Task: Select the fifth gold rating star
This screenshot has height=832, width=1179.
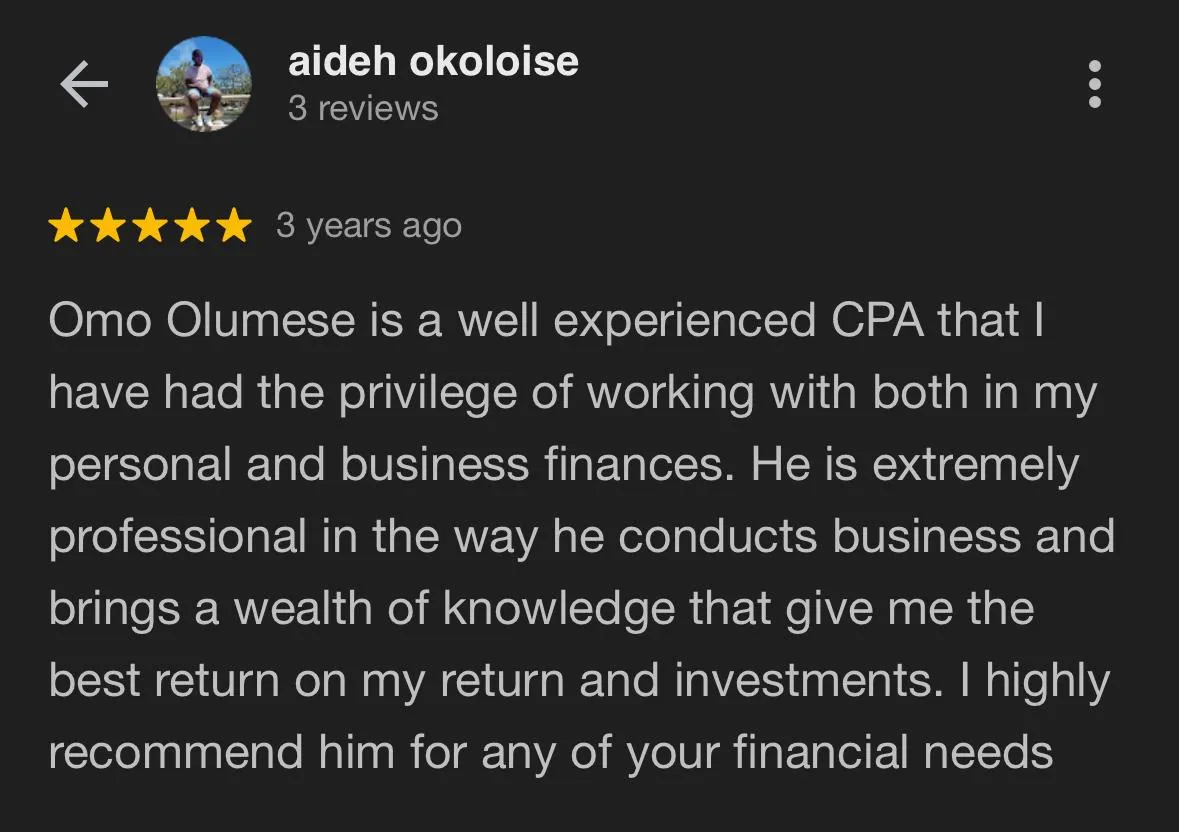Action: point(235,225)
